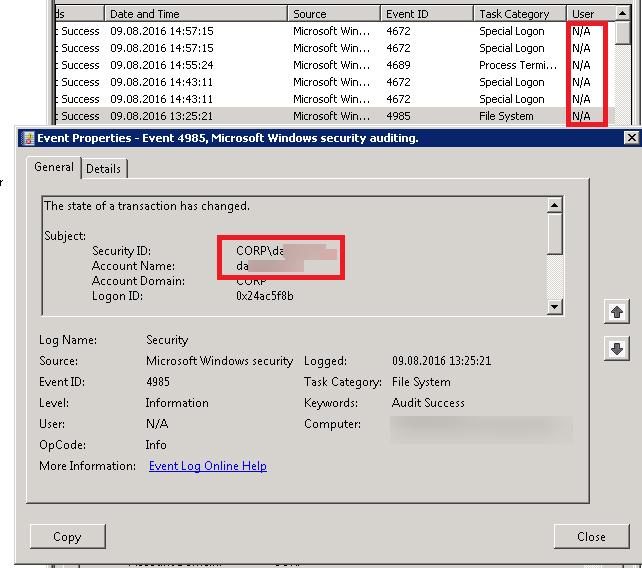Open the Details tab
This screenshot has height=568, width=642.
(103, 169)
